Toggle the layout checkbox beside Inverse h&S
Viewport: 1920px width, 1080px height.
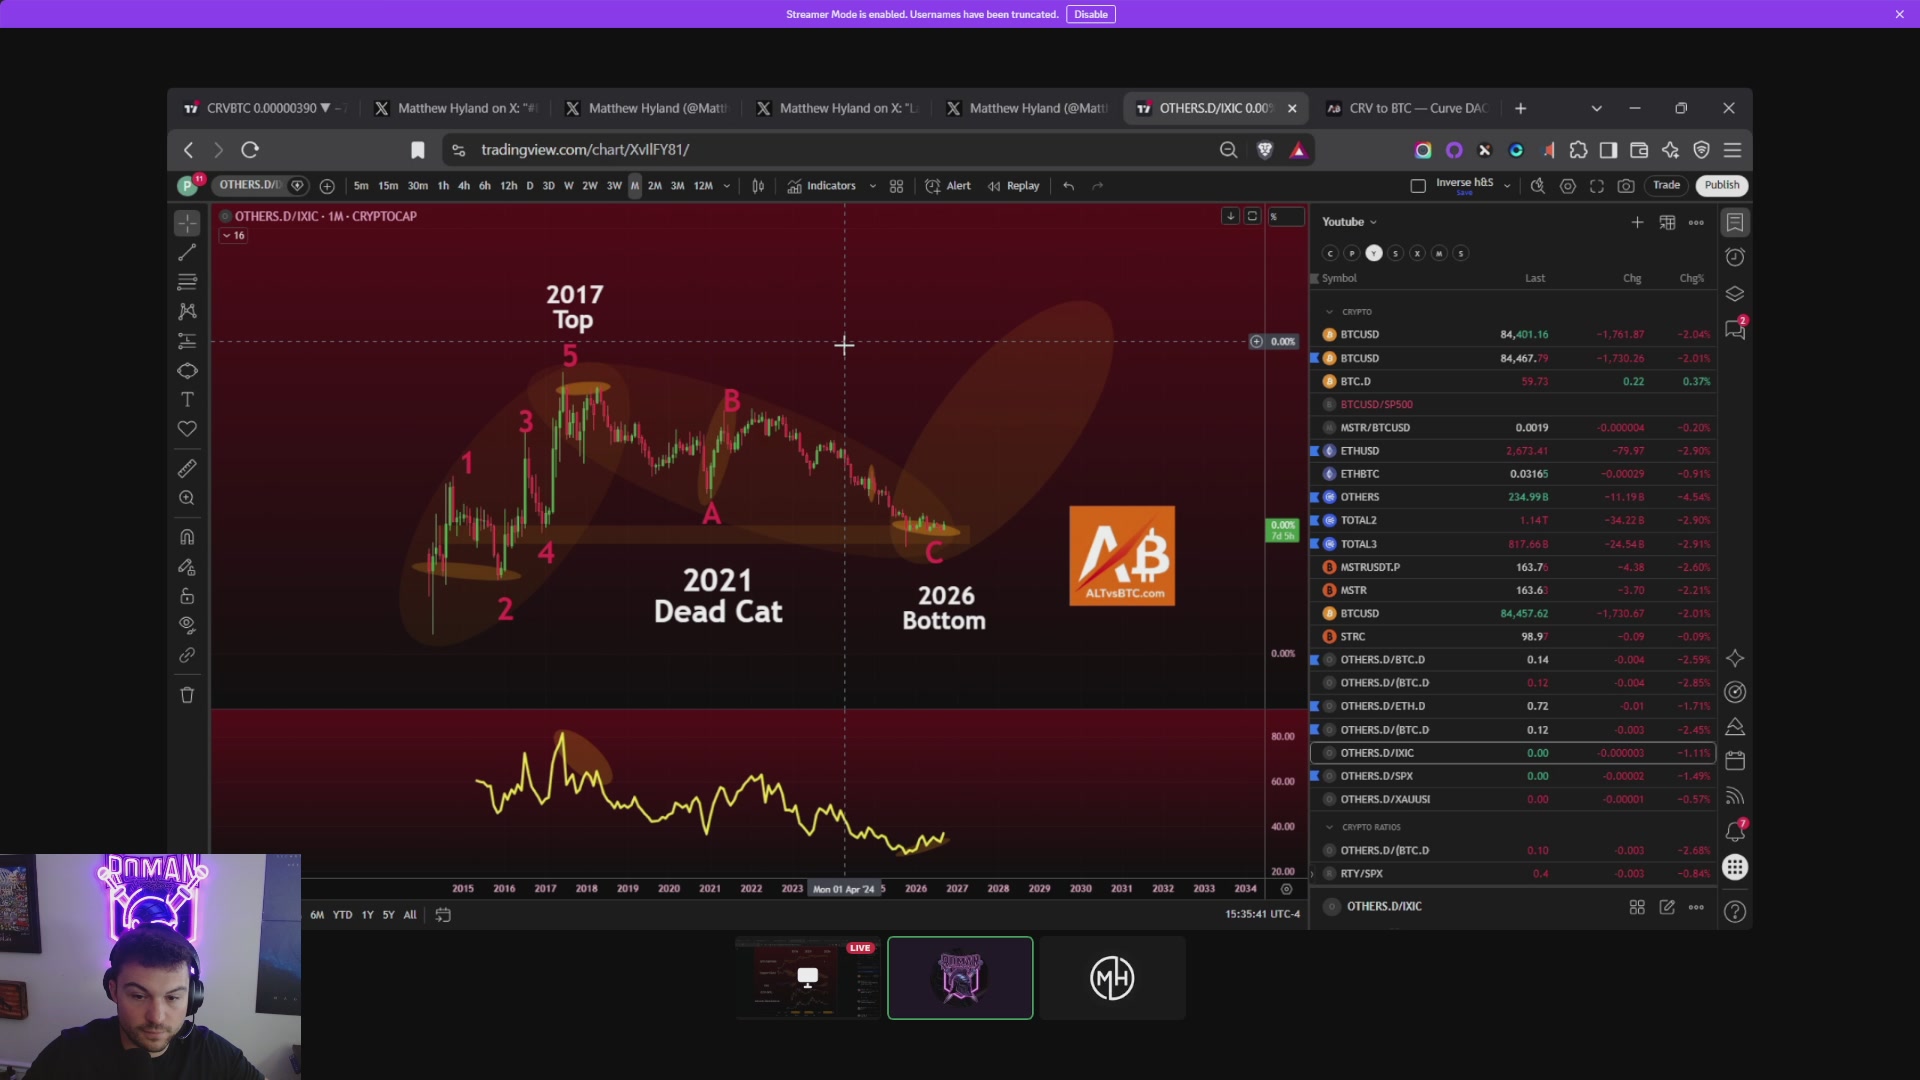1418,186
